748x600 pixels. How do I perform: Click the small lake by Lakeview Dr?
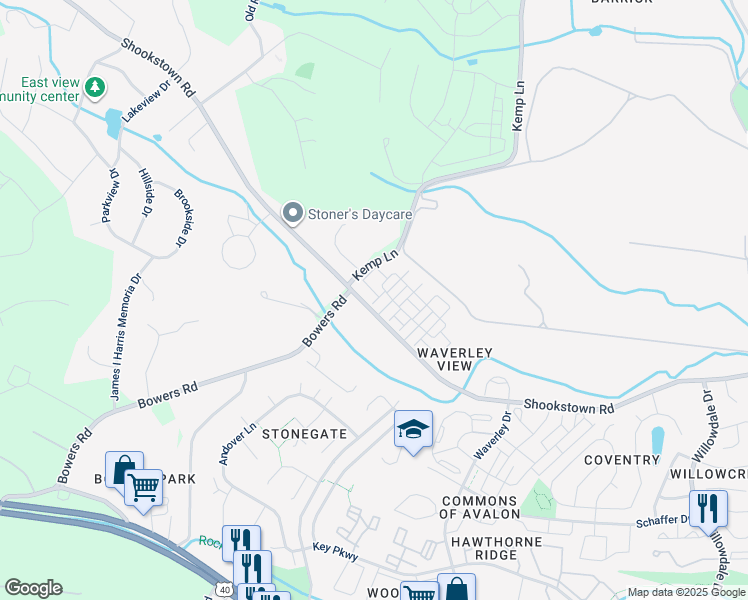click(114, 124)
